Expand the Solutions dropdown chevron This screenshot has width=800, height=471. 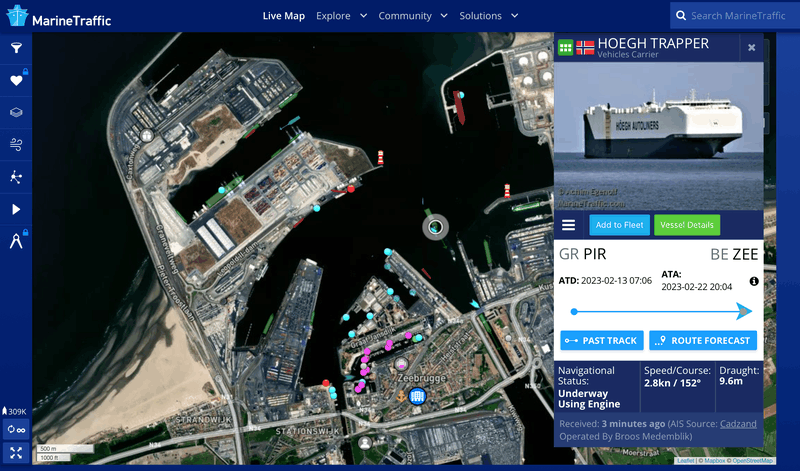(x=515, y=16)
